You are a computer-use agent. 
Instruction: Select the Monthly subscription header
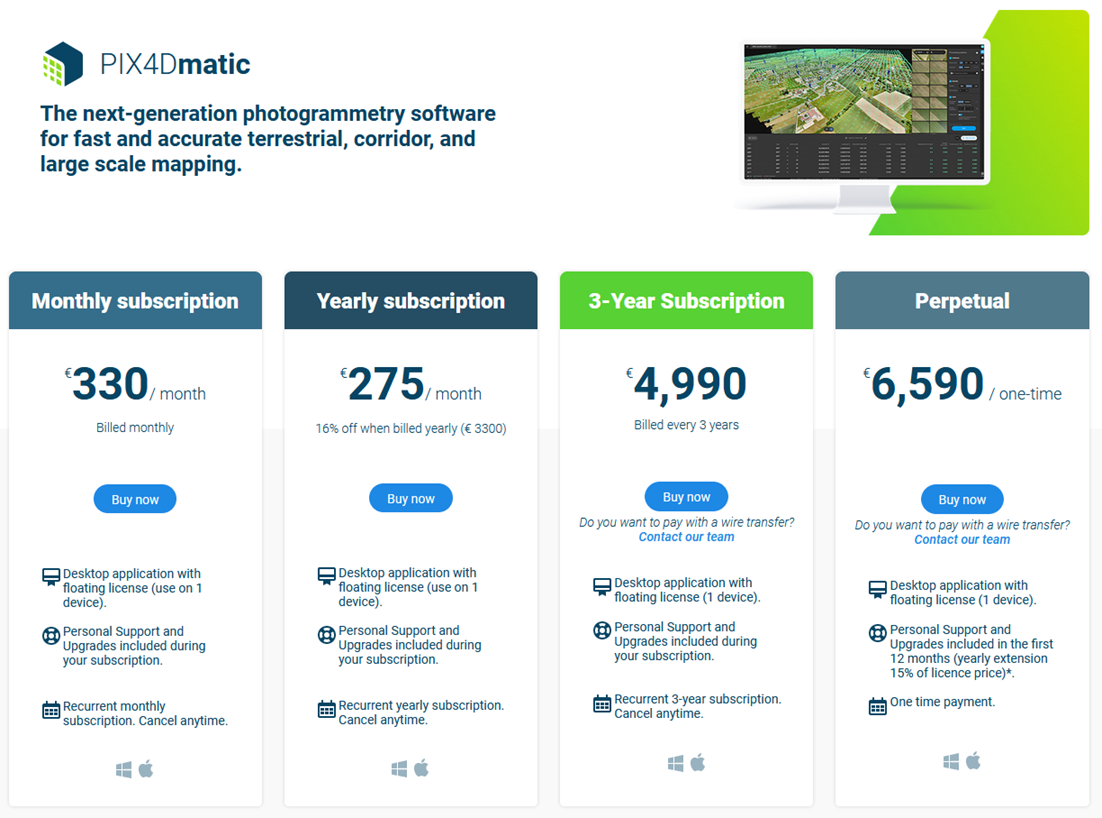point(136,301)
